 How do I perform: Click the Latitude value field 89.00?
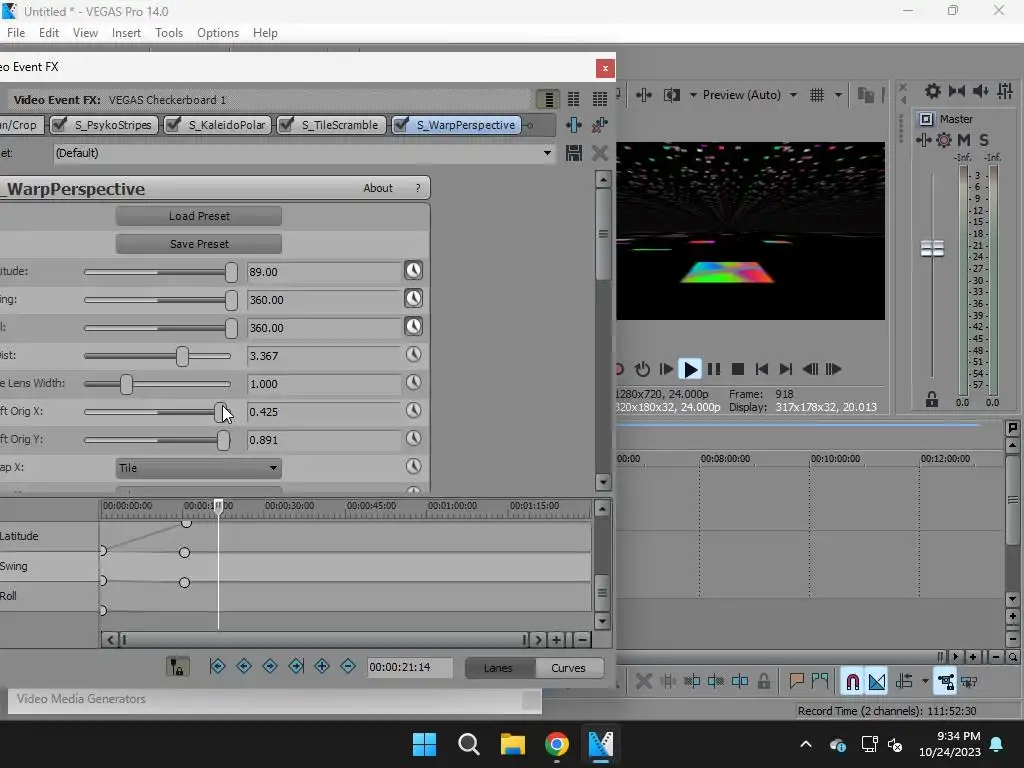click(x=324, y=272)
